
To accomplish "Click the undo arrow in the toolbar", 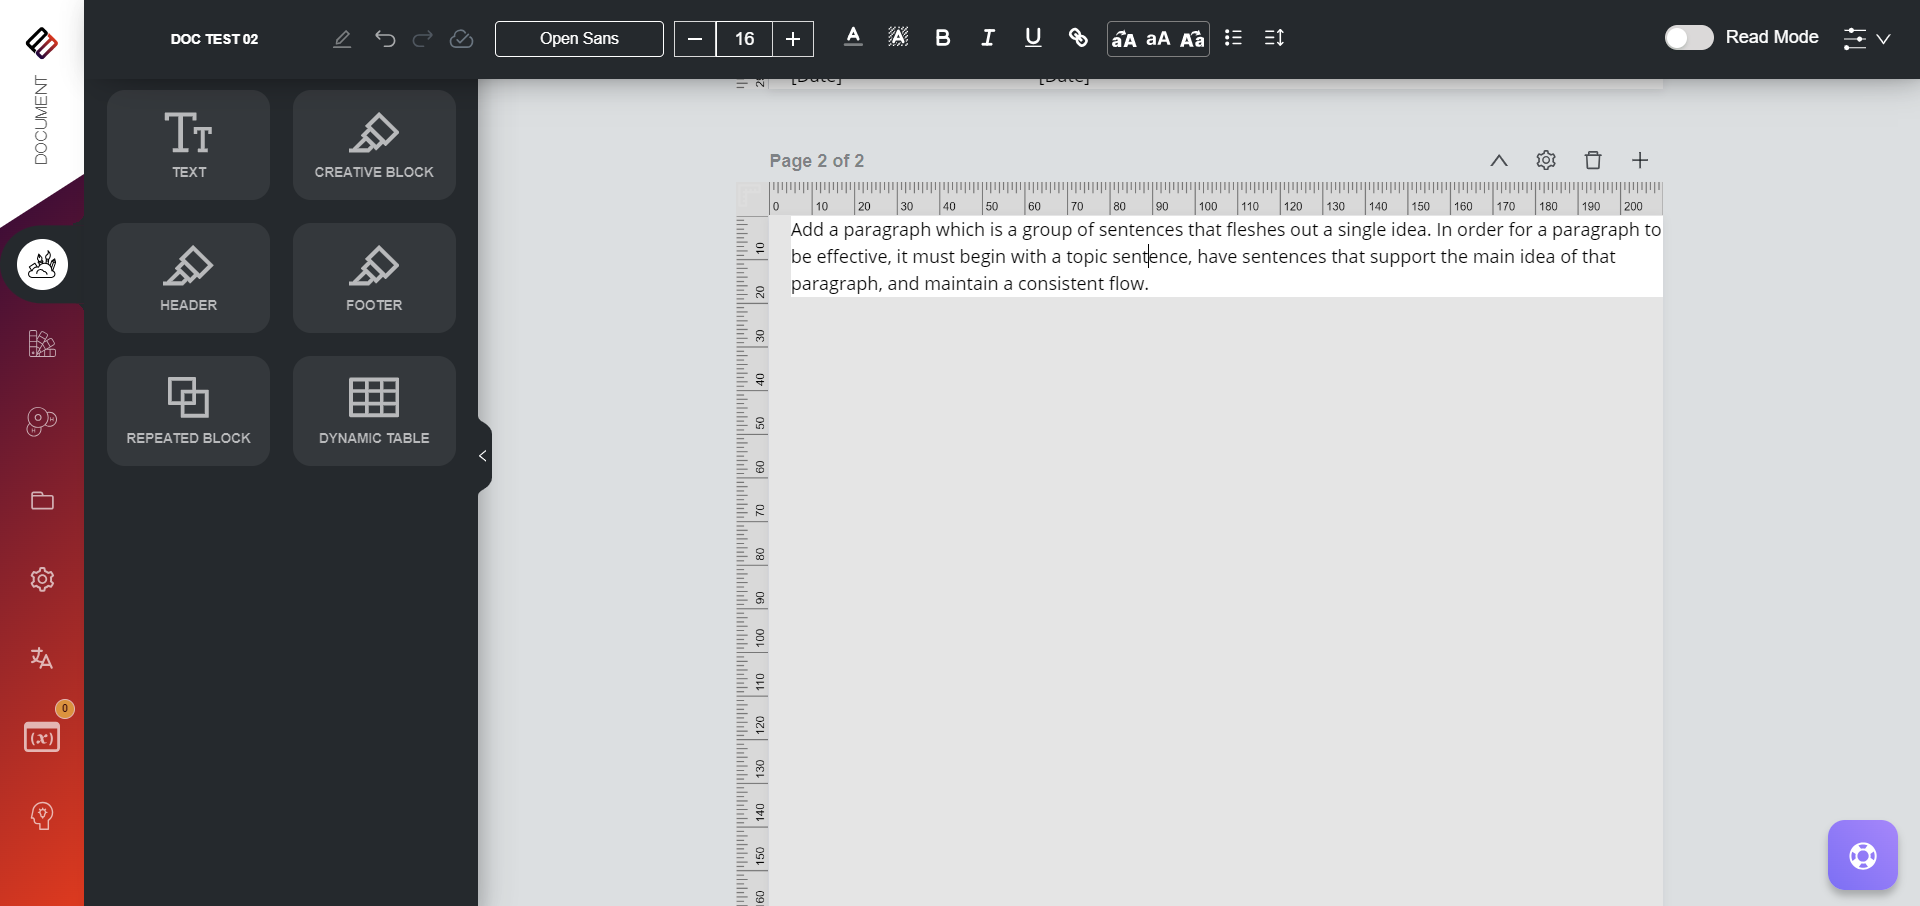I will [385, 39].
